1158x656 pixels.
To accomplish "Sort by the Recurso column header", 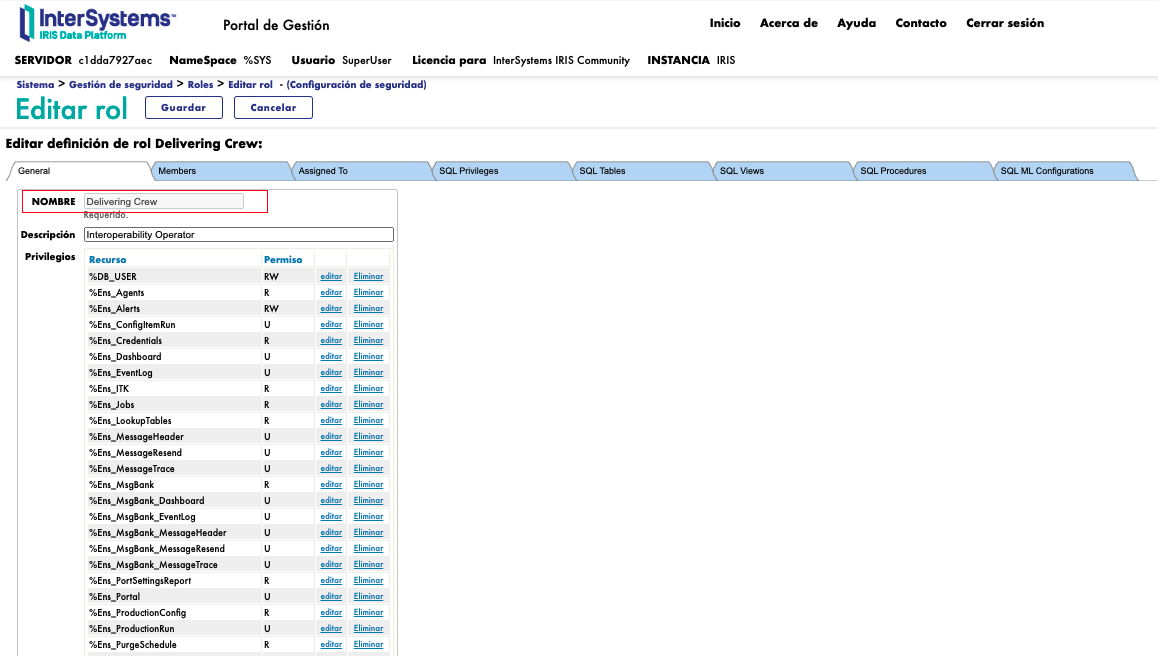I will [x=107, y=260].
